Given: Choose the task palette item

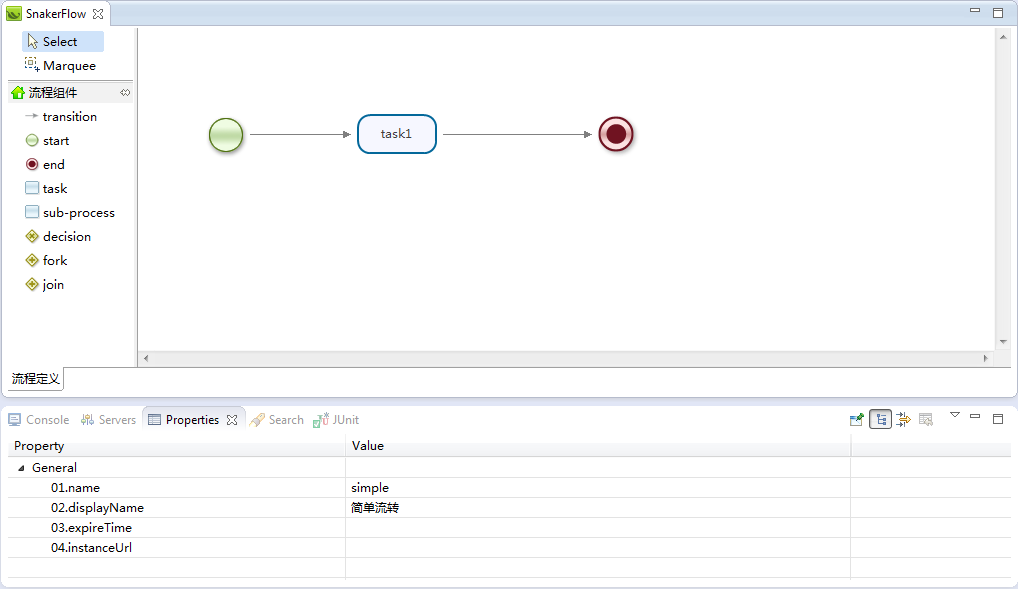Looking at the screenshot, I should click(x=47, y=189).
